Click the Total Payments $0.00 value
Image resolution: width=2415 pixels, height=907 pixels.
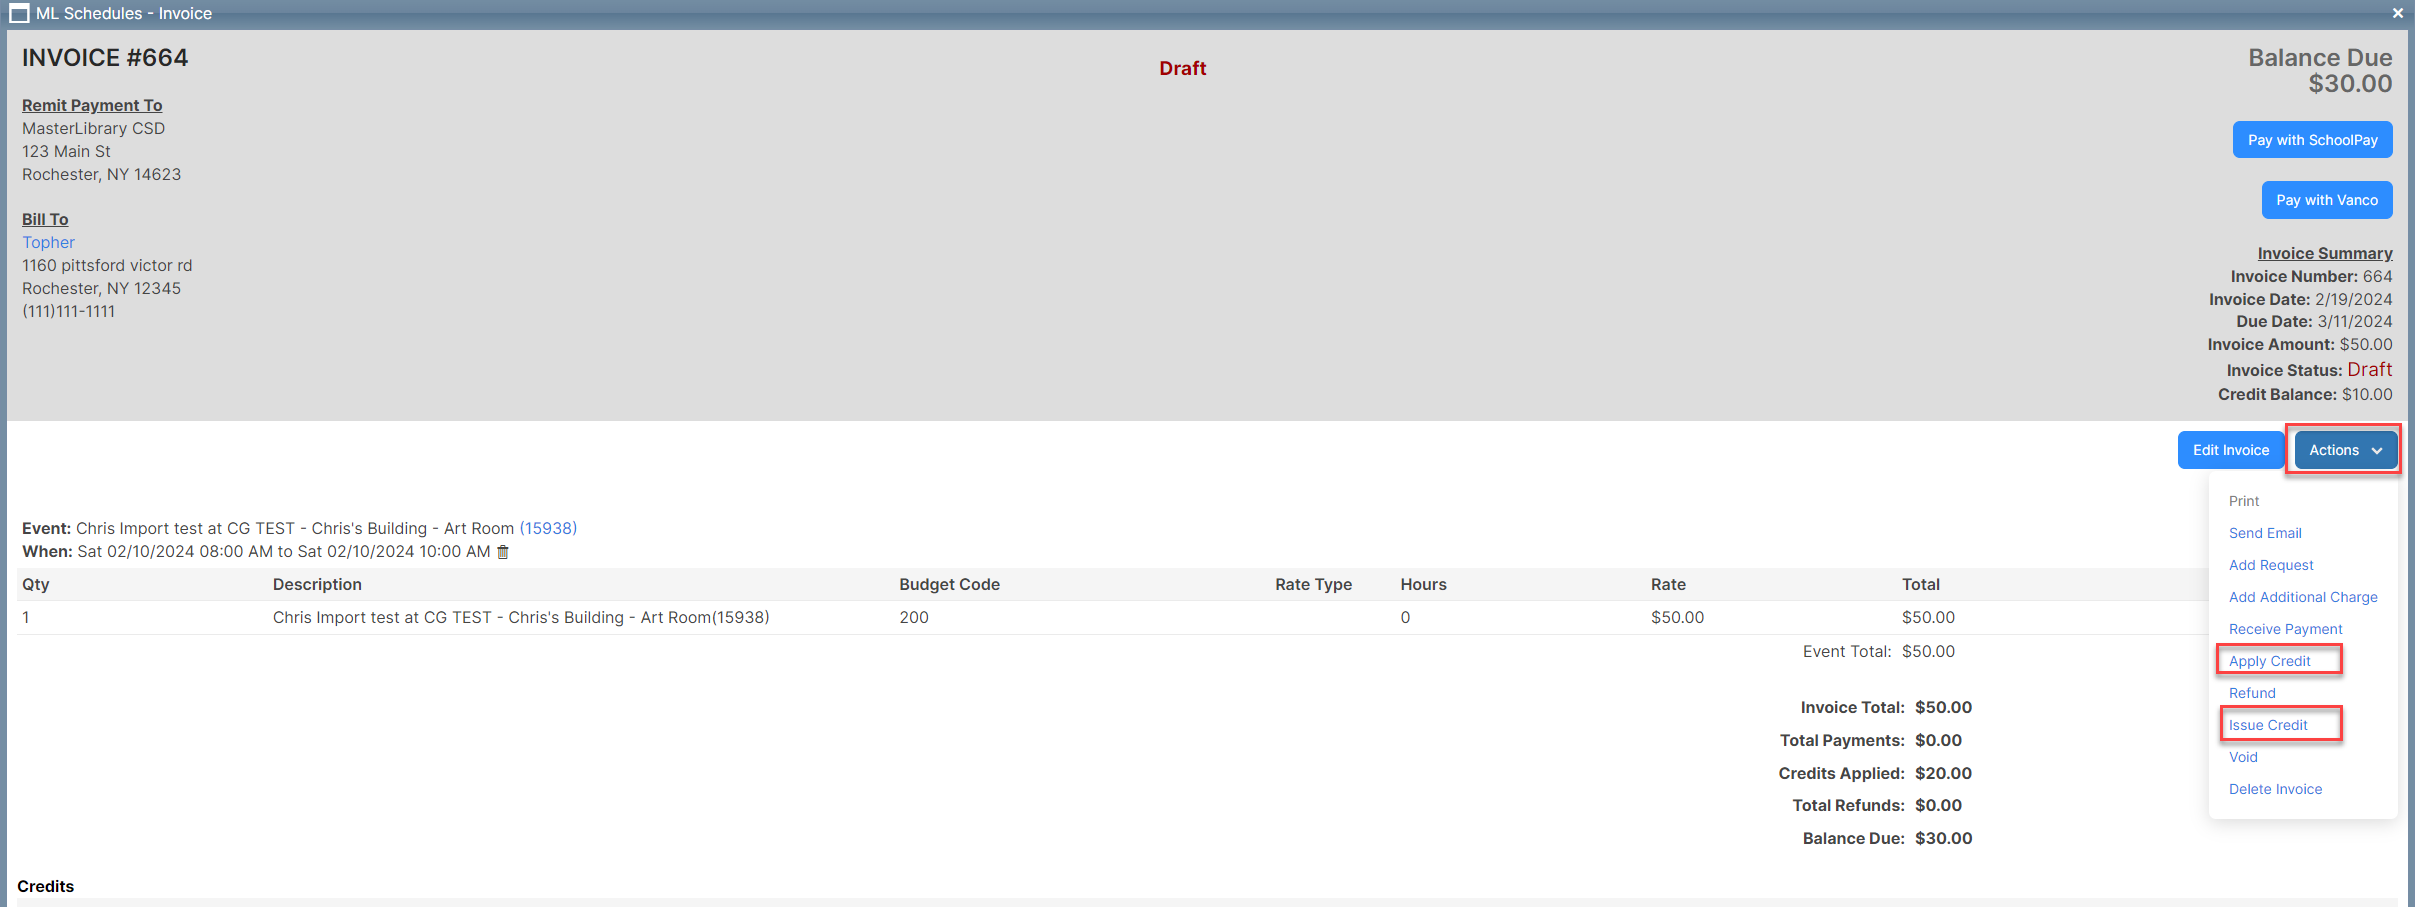click(x=1938, y=740)
